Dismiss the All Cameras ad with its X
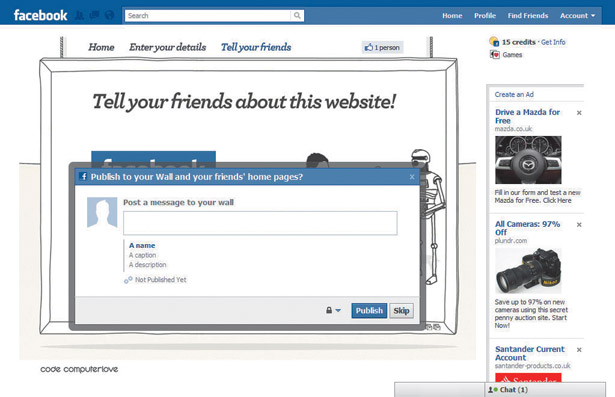Screen dimensions: 615x397 579,225
